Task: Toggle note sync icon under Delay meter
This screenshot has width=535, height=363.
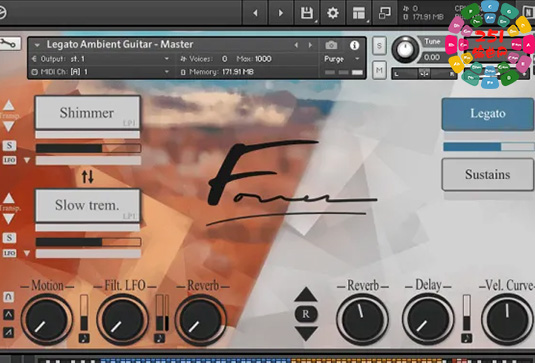Action: point(467,338)
